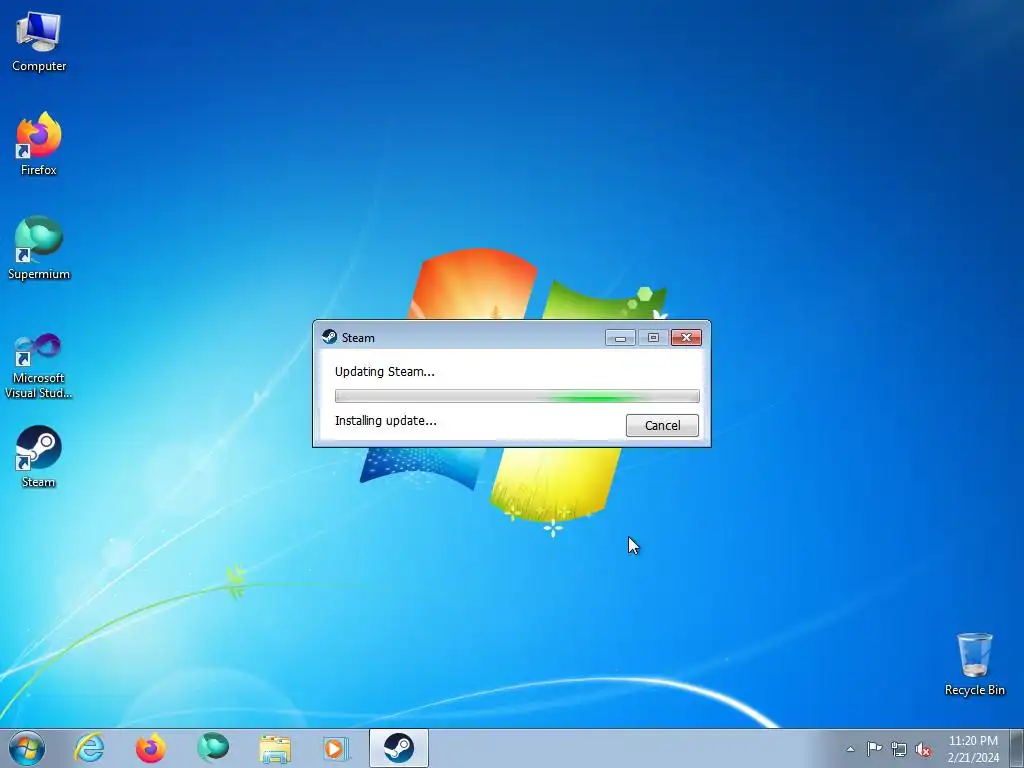Select the Microsoft Visual Studio shortcut

click(39, 366)
